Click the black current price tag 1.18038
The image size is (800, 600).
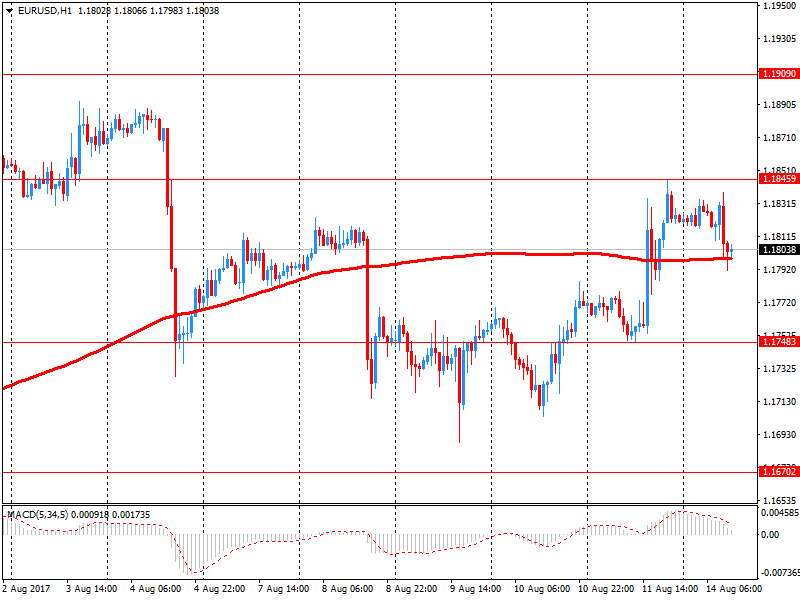(x=779, y=249)
